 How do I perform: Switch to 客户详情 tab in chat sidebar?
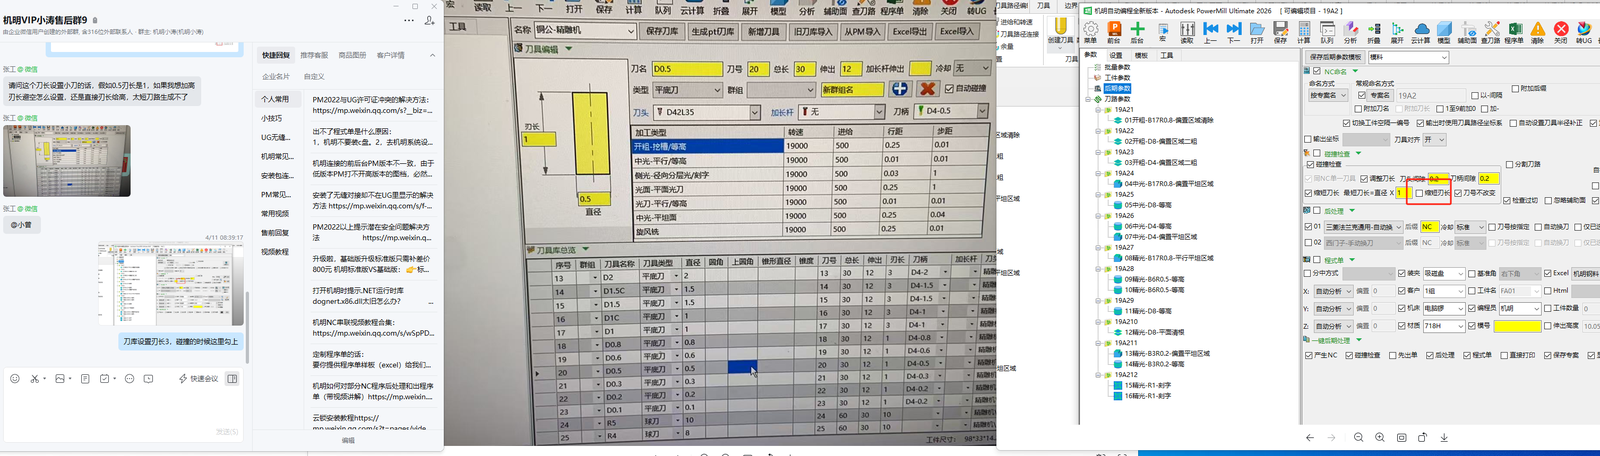tap(390, 55)
